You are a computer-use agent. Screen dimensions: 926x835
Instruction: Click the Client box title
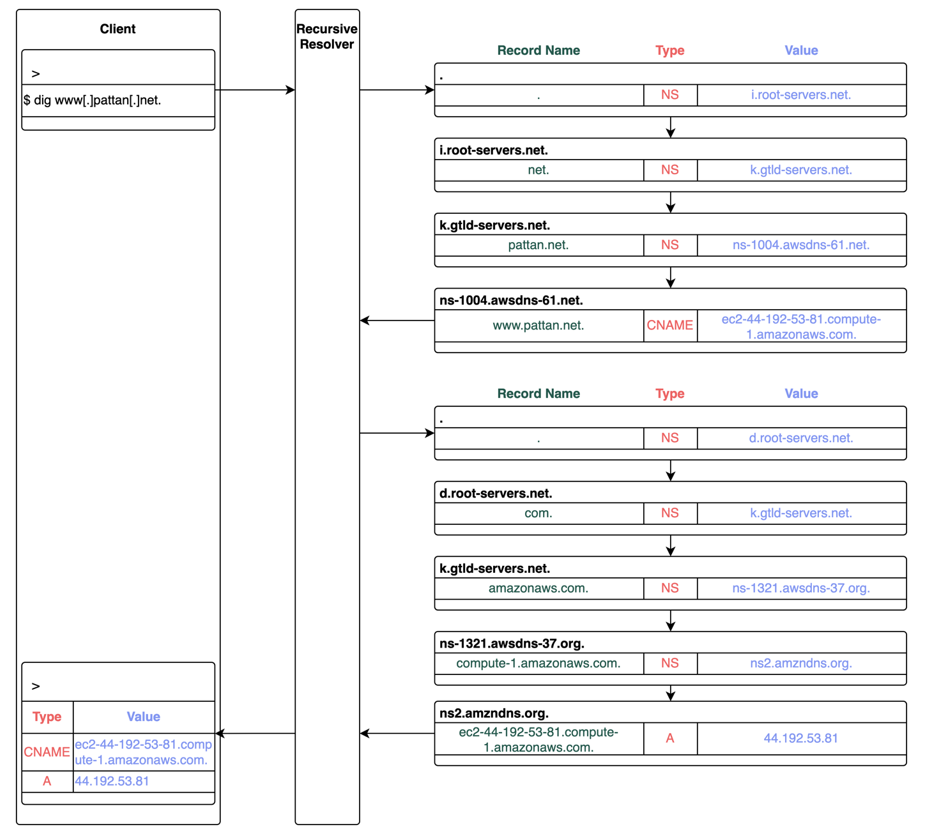pyautogui.click(x=117, y=29)
